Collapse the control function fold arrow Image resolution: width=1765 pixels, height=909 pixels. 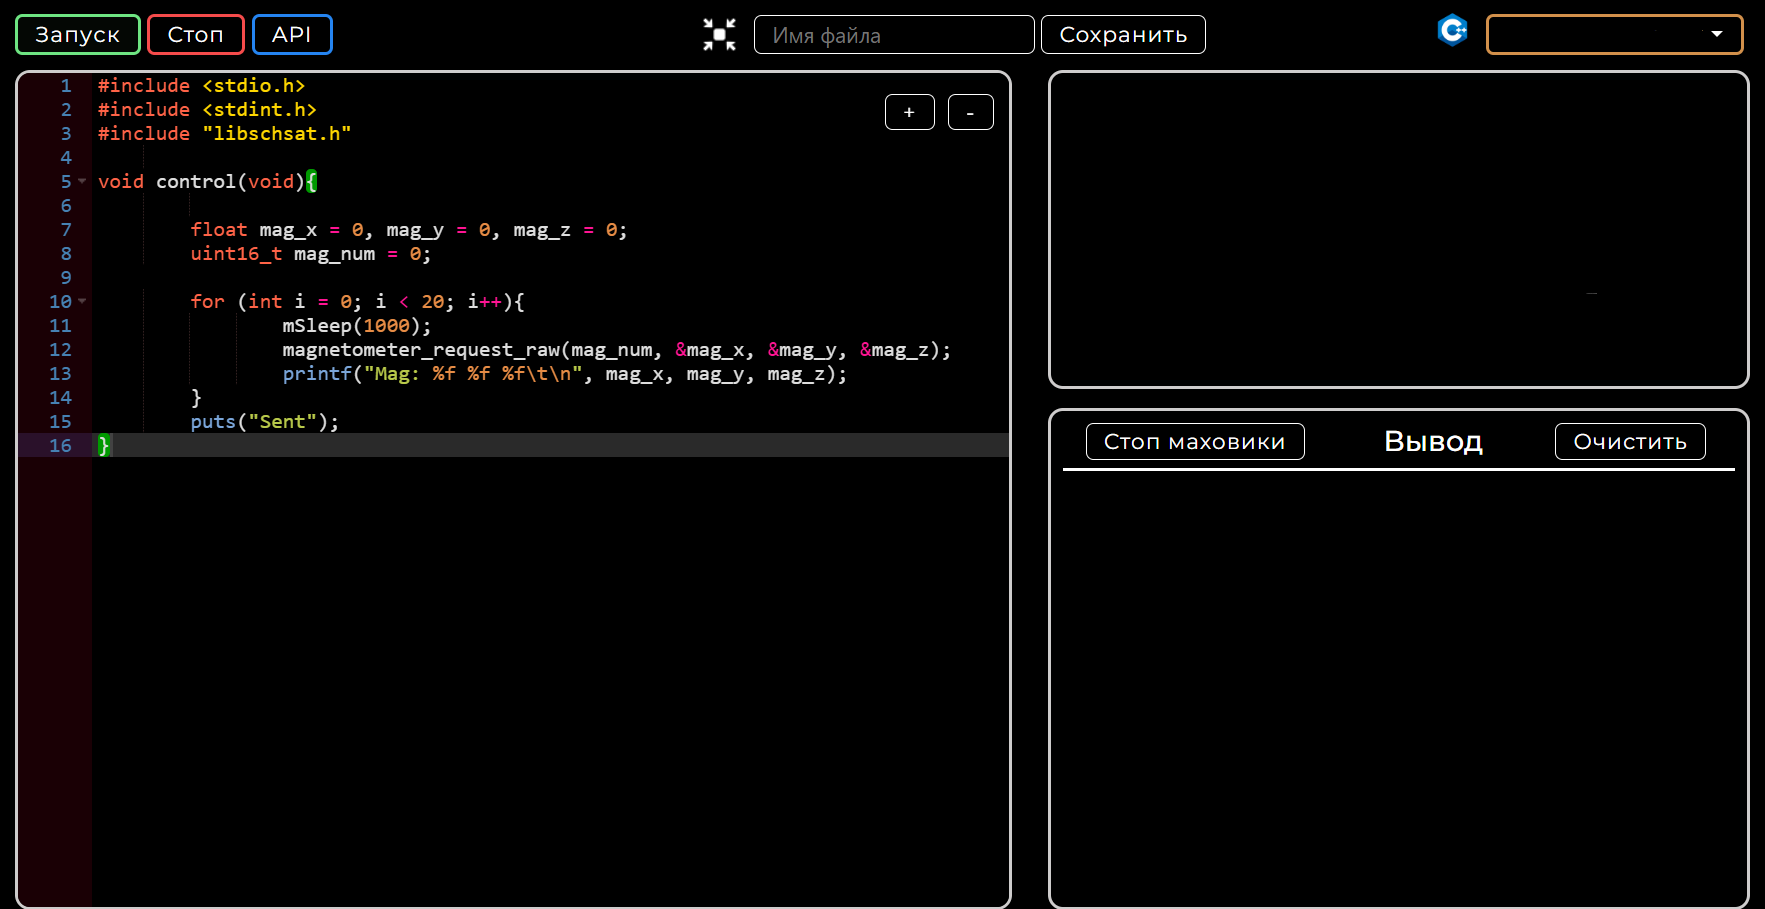[82, 182]
